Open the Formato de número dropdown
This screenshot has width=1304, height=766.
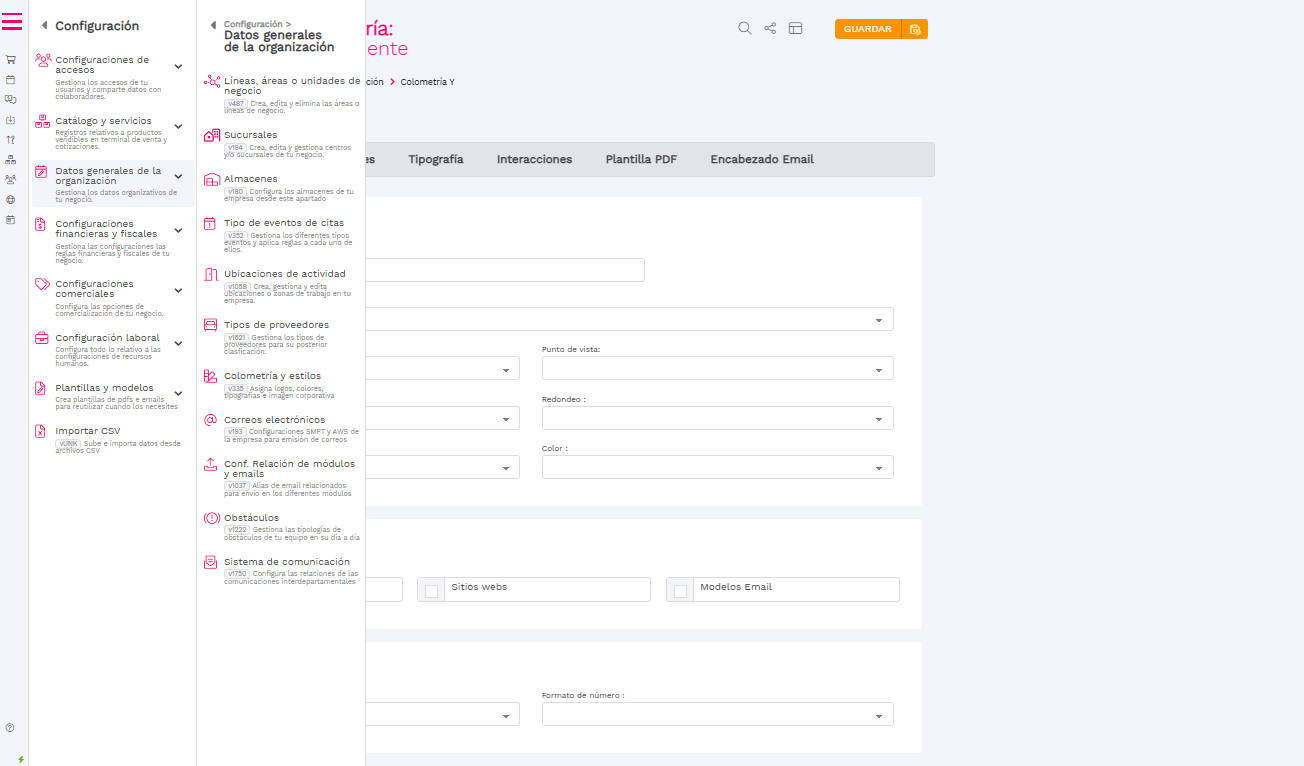tap(717, 714)
